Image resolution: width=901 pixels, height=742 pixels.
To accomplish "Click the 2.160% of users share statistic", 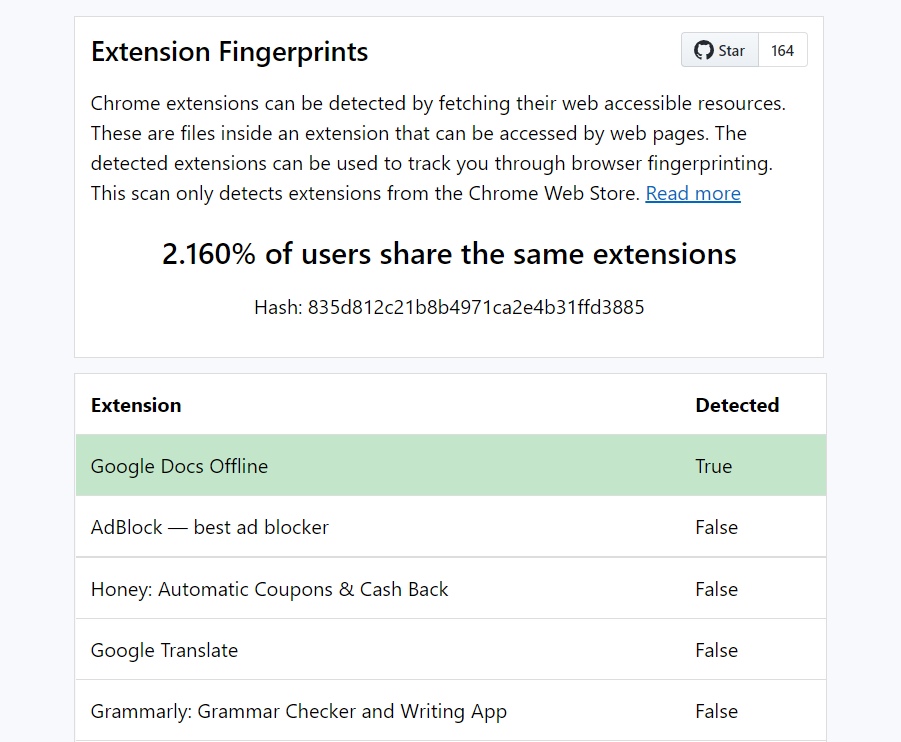I will pyautogui.click(x=449, y=254).
